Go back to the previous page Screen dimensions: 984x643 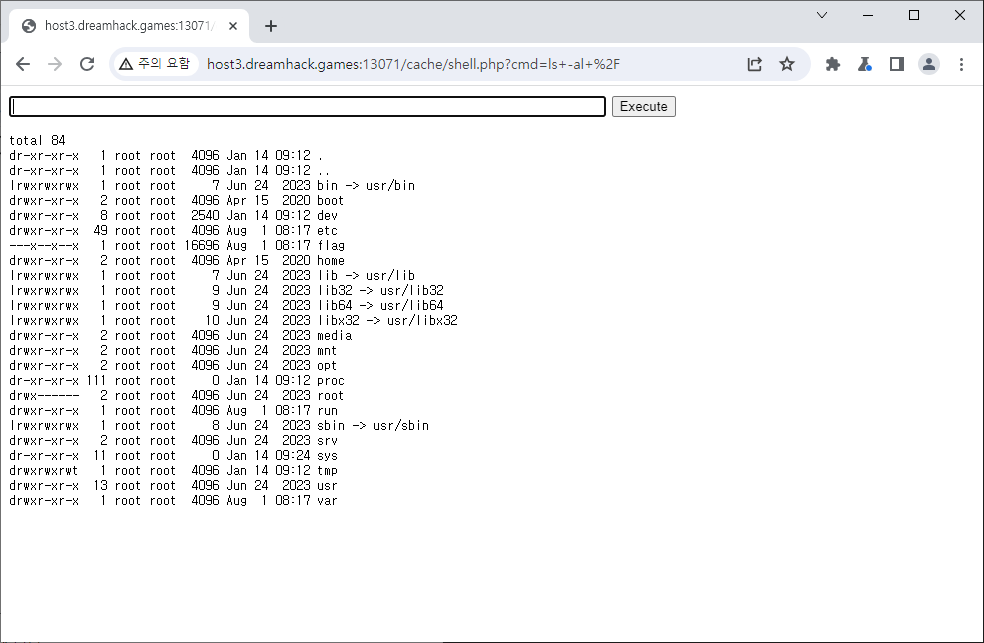pos(23,64)
